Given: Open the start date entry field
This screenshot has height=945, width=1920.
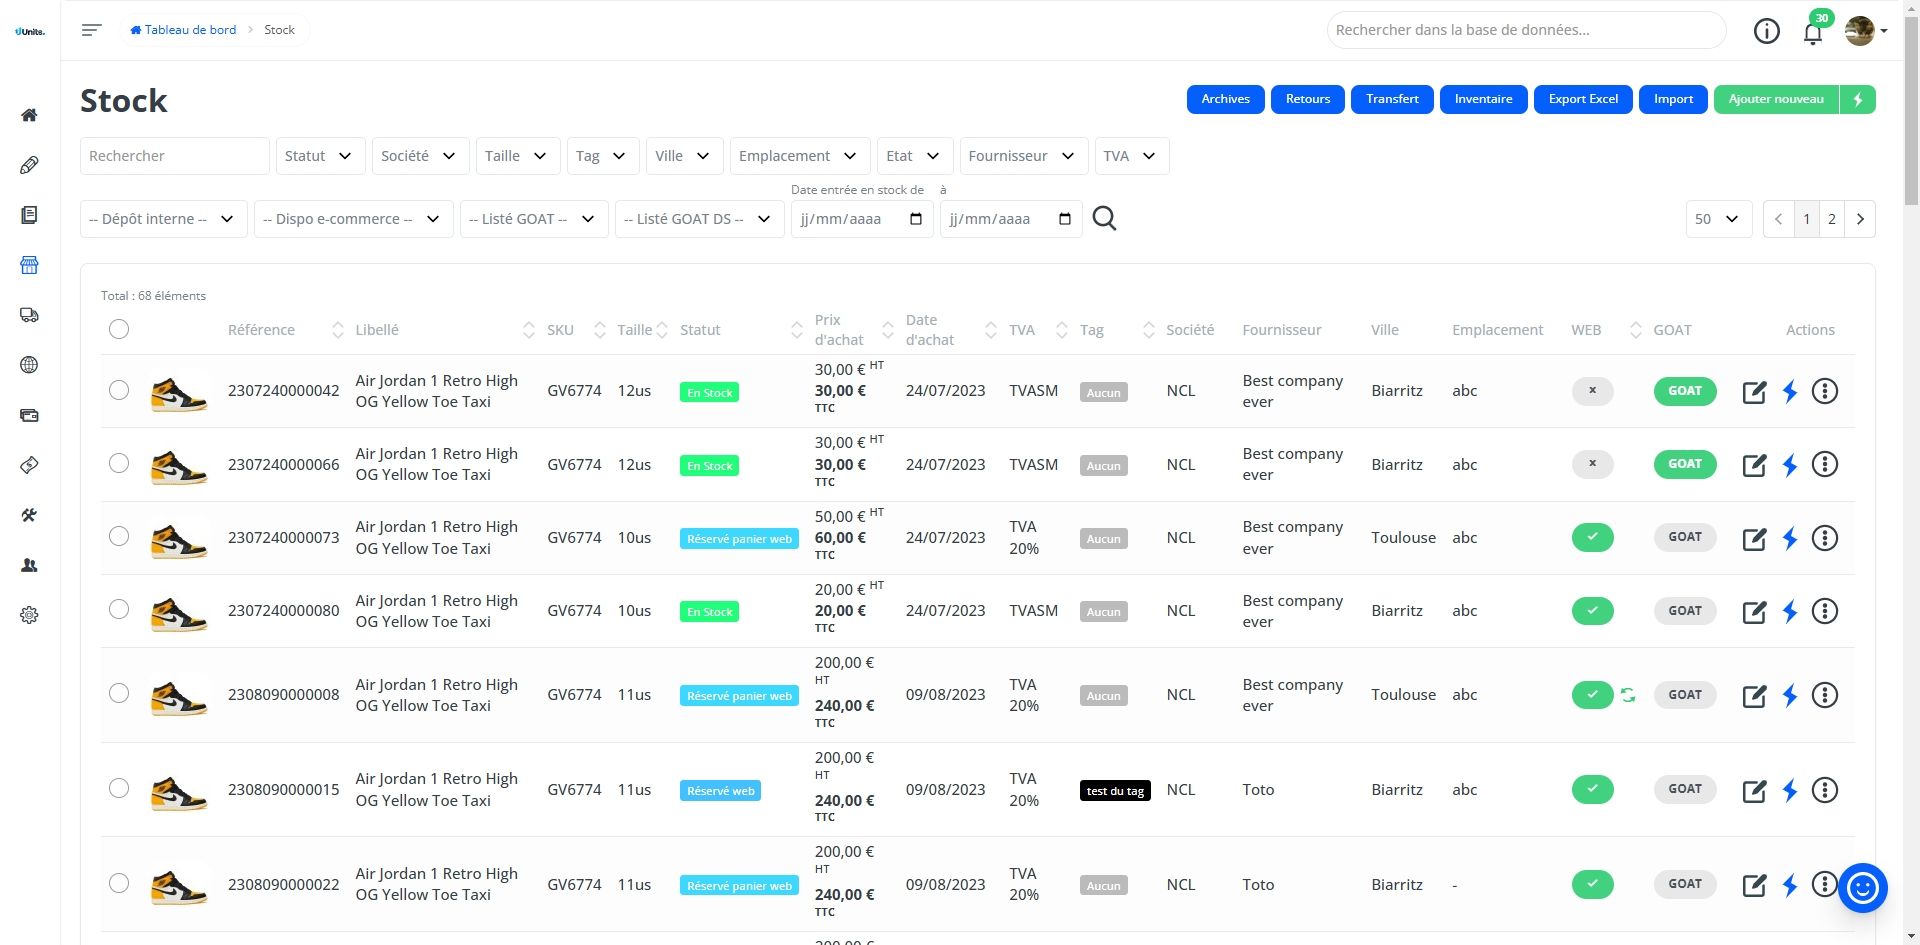Looking at the screenshot, I should [862, 219].
